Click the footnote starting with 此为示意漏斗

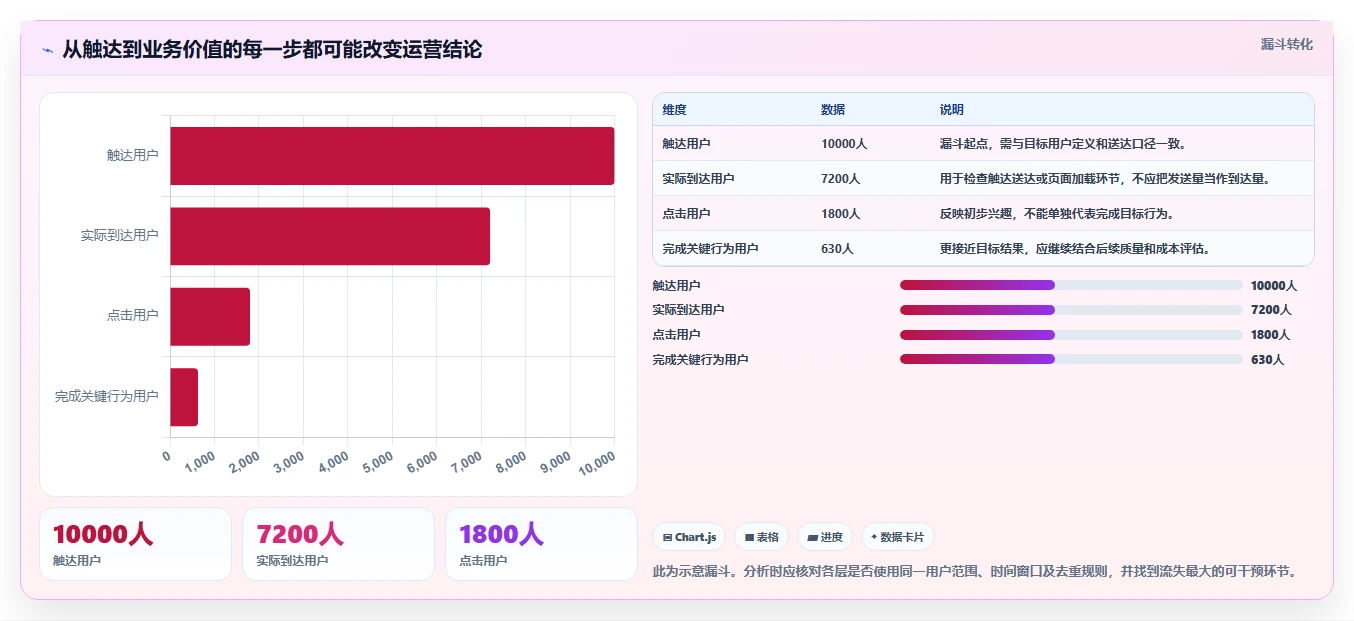point(975,572)
